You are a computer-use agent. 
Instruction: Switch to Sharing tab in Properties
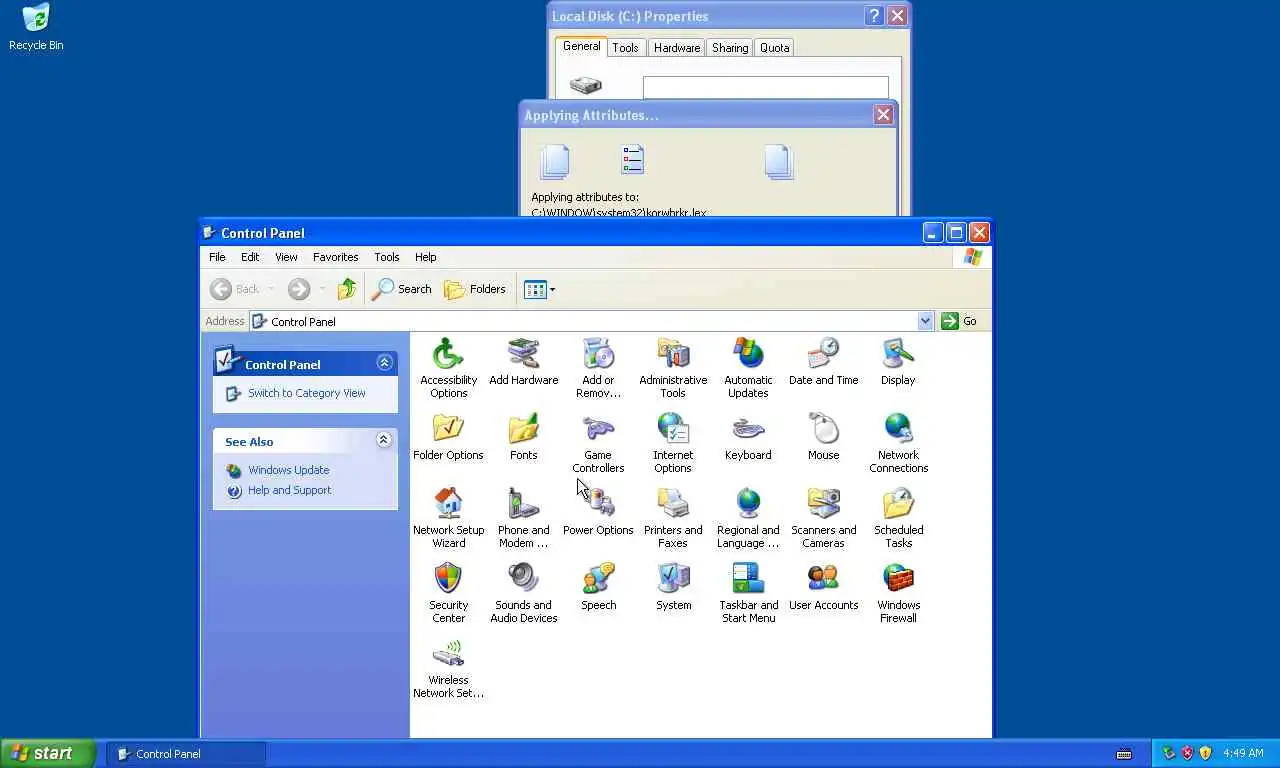729,48
